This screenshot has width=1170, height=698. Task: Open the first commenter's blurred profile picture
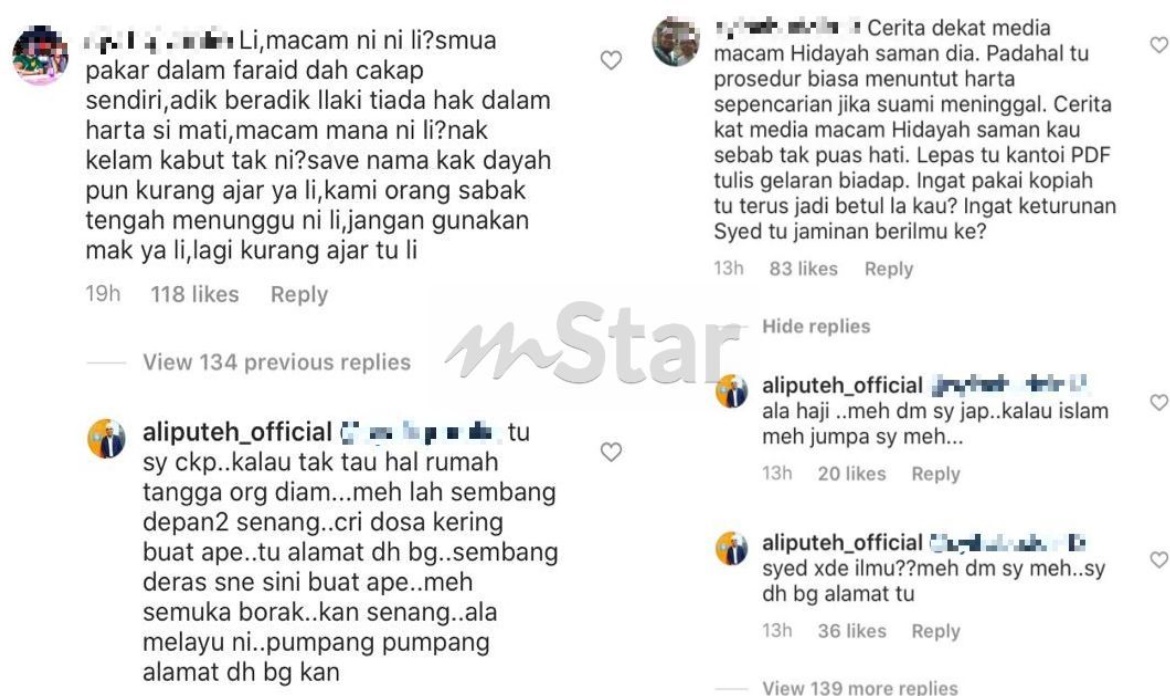pos(40,54)
